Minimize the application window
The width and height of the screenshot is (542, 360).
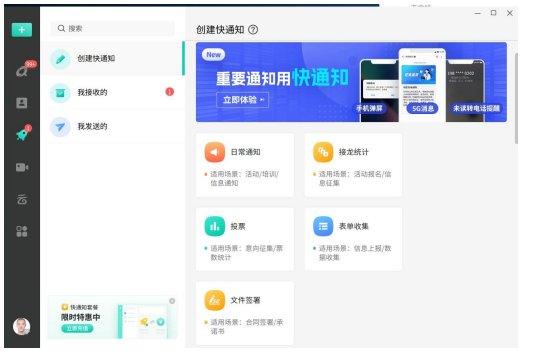click(478, 13)
